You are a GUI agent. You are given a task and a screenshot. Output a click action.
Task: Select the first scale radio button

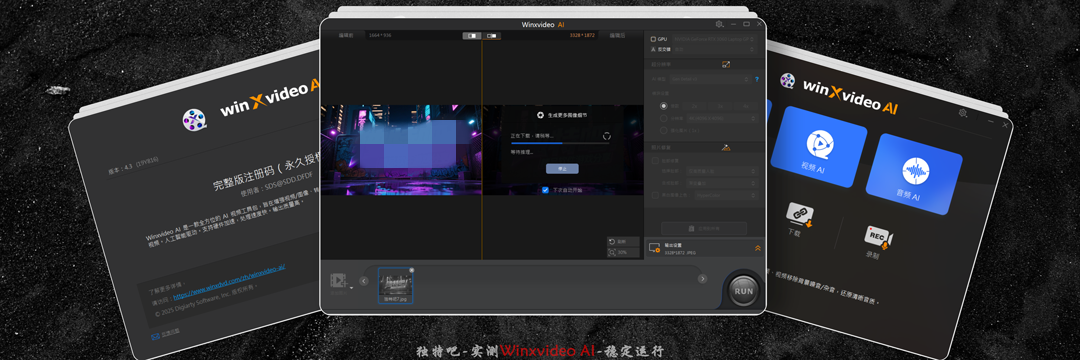663,106
